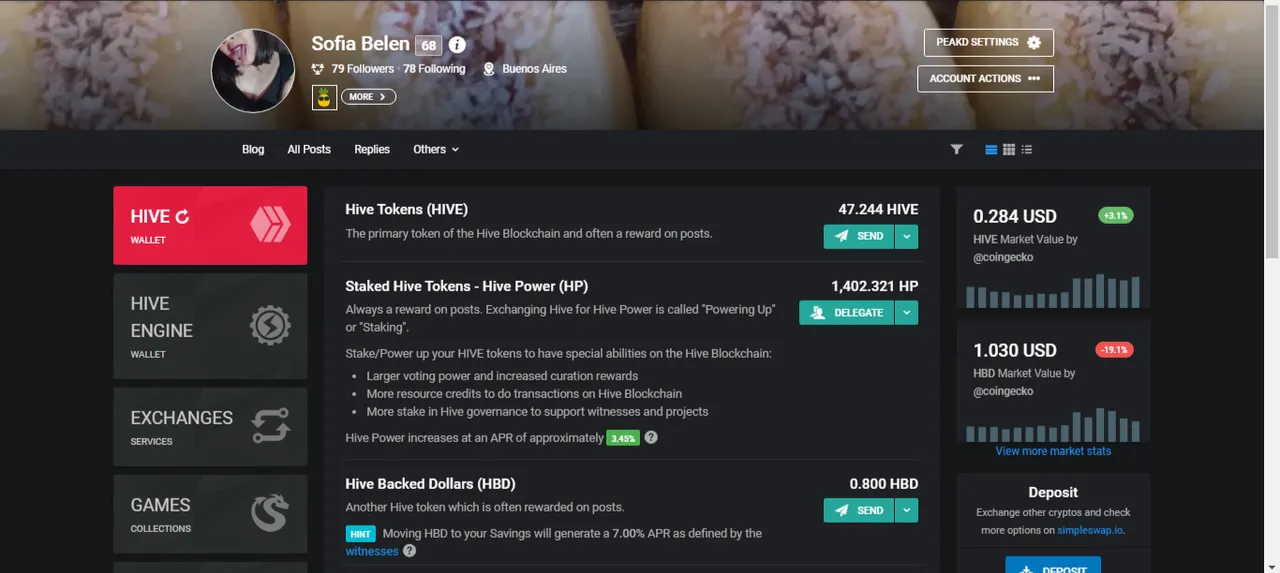
Task: Click the Hive Engine gear logo icon
Action: pyautogui.click(x=270, y=325)
